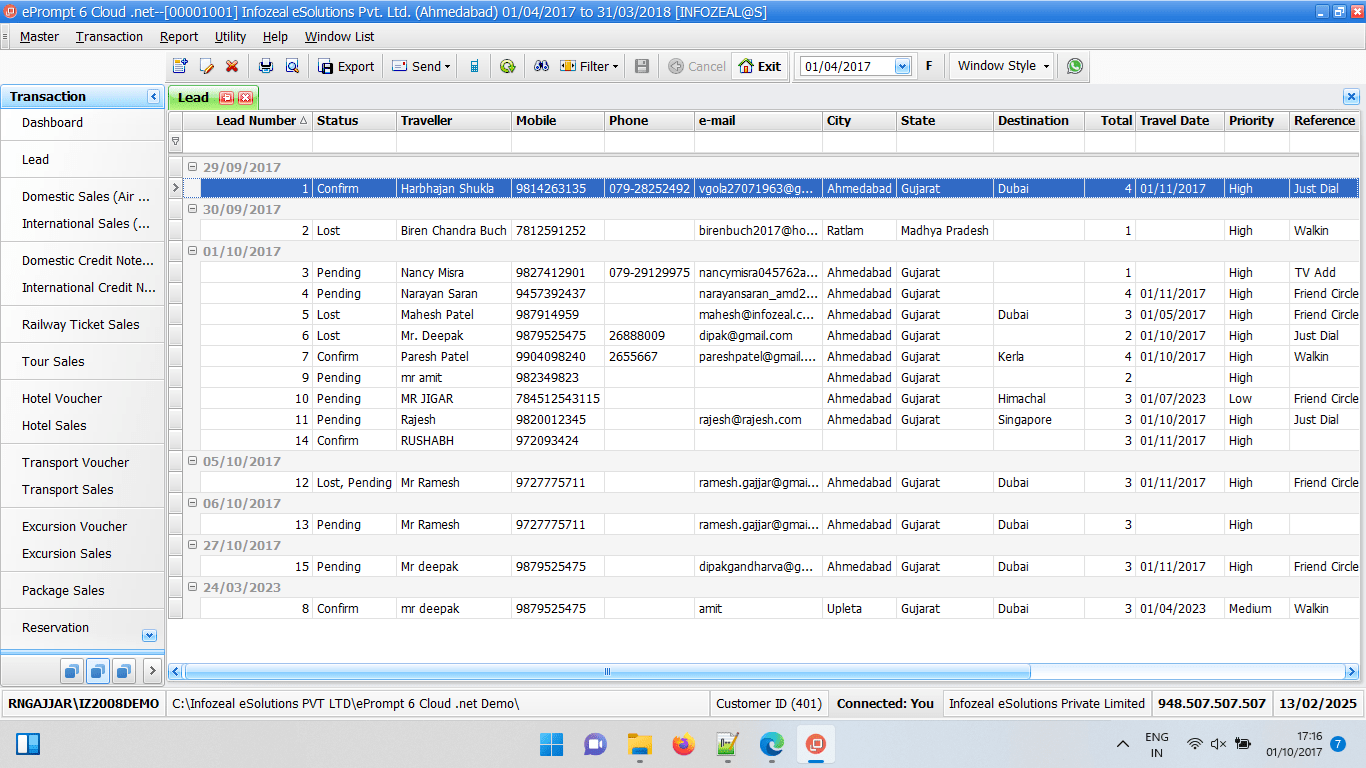Collapse the 24/03/2023 date group

click(x=192, y=587)
